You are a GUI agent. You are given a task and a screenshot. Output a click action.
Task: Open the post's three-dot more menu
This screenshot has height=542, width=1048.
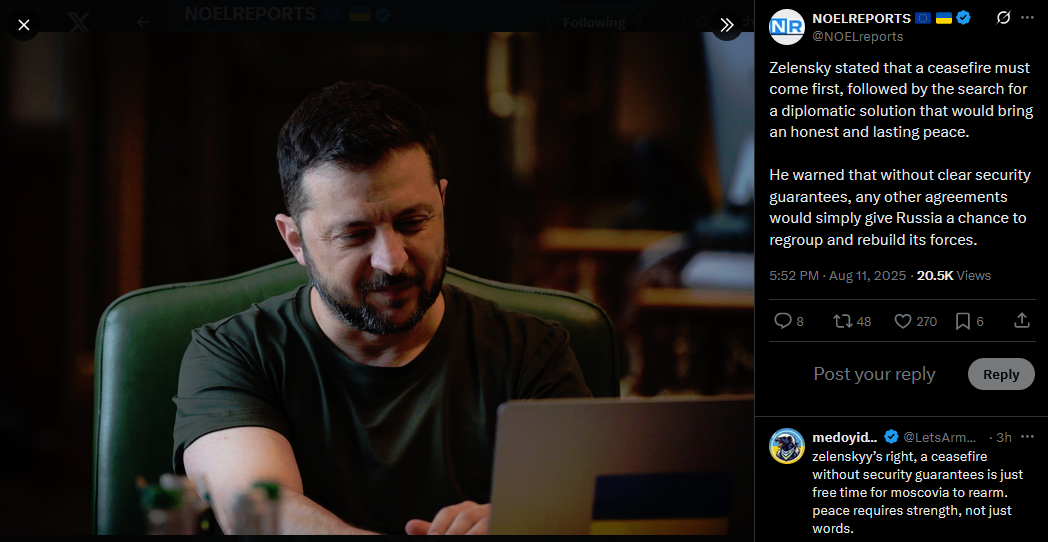click(x=1027, y=18)
